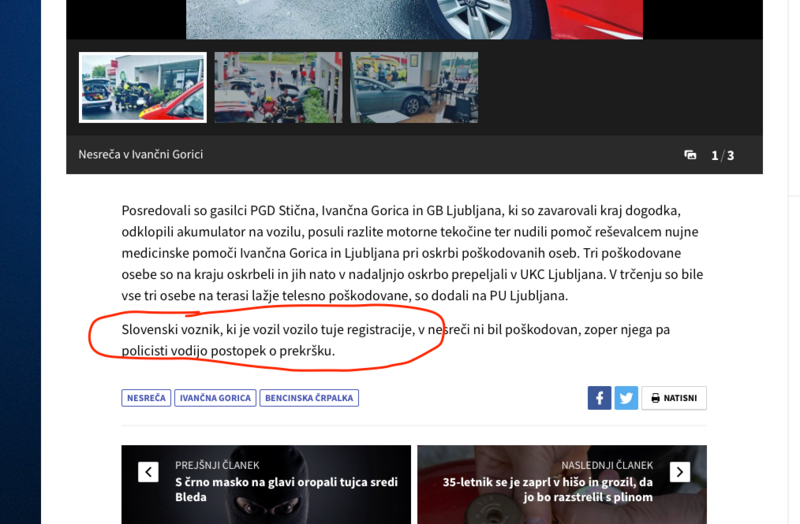Open the 35-letnik next article headline
800x524 pixels.
point(548,489)
